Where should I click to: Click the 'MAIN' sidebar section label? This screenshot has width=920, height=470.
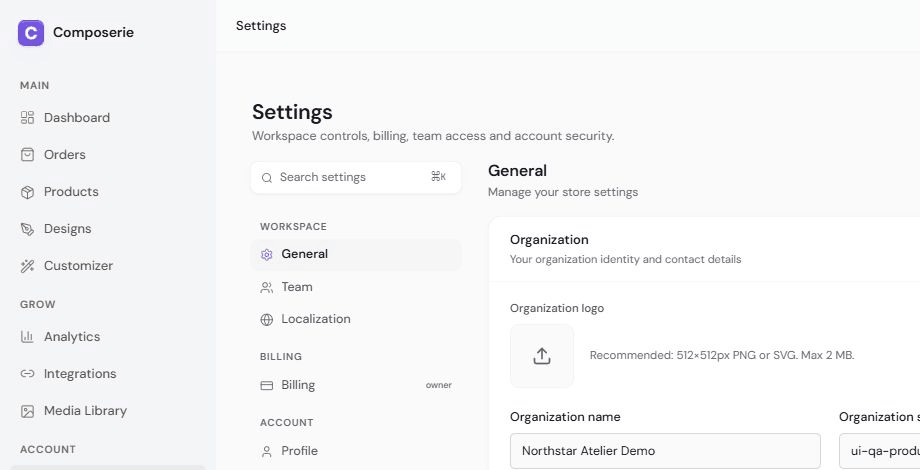[x=35, y=86]
